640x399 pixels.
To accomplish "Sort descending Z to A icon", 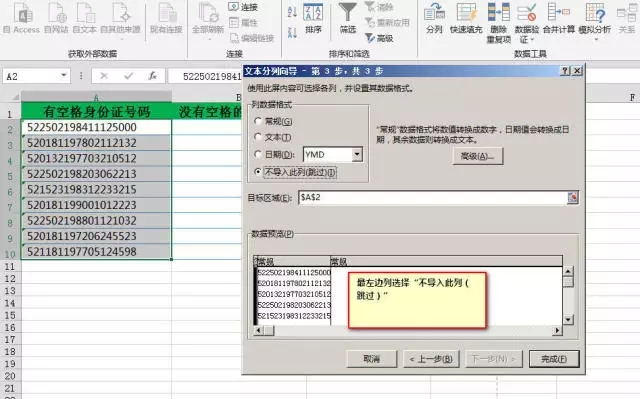I will (292, 32).
